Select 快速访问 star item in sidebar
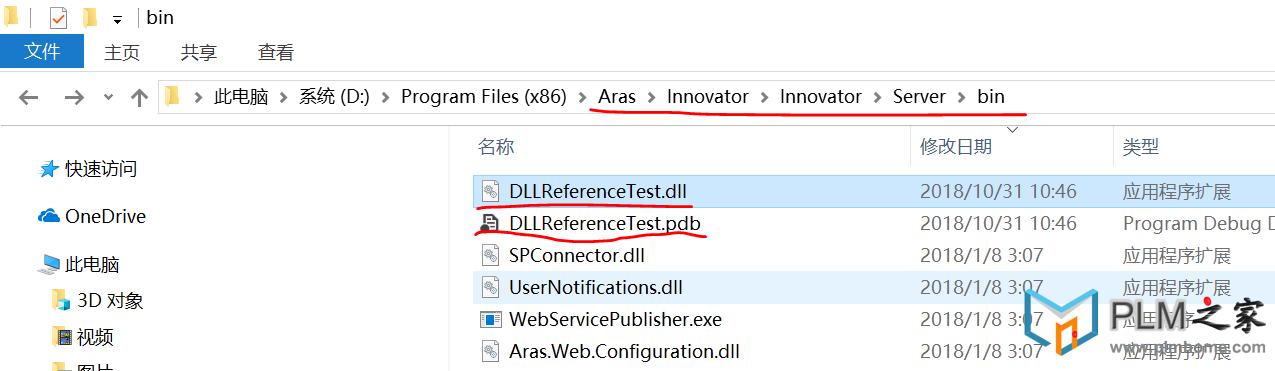 pyautogui.click(x=88, y=169)
